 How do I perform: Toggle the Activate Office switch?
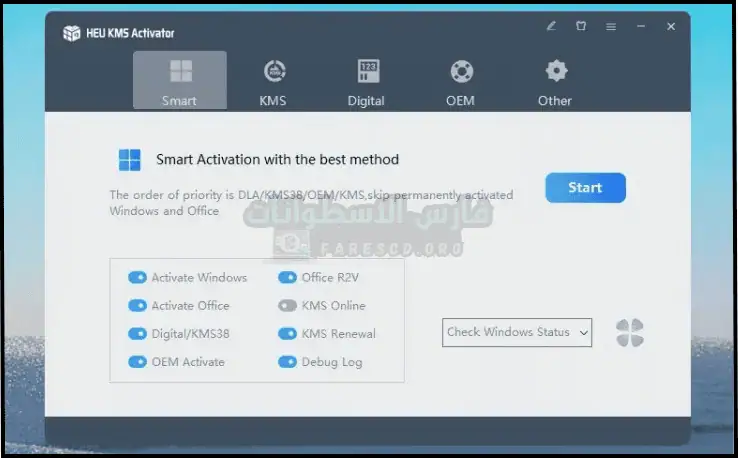(x=137, y=306)
